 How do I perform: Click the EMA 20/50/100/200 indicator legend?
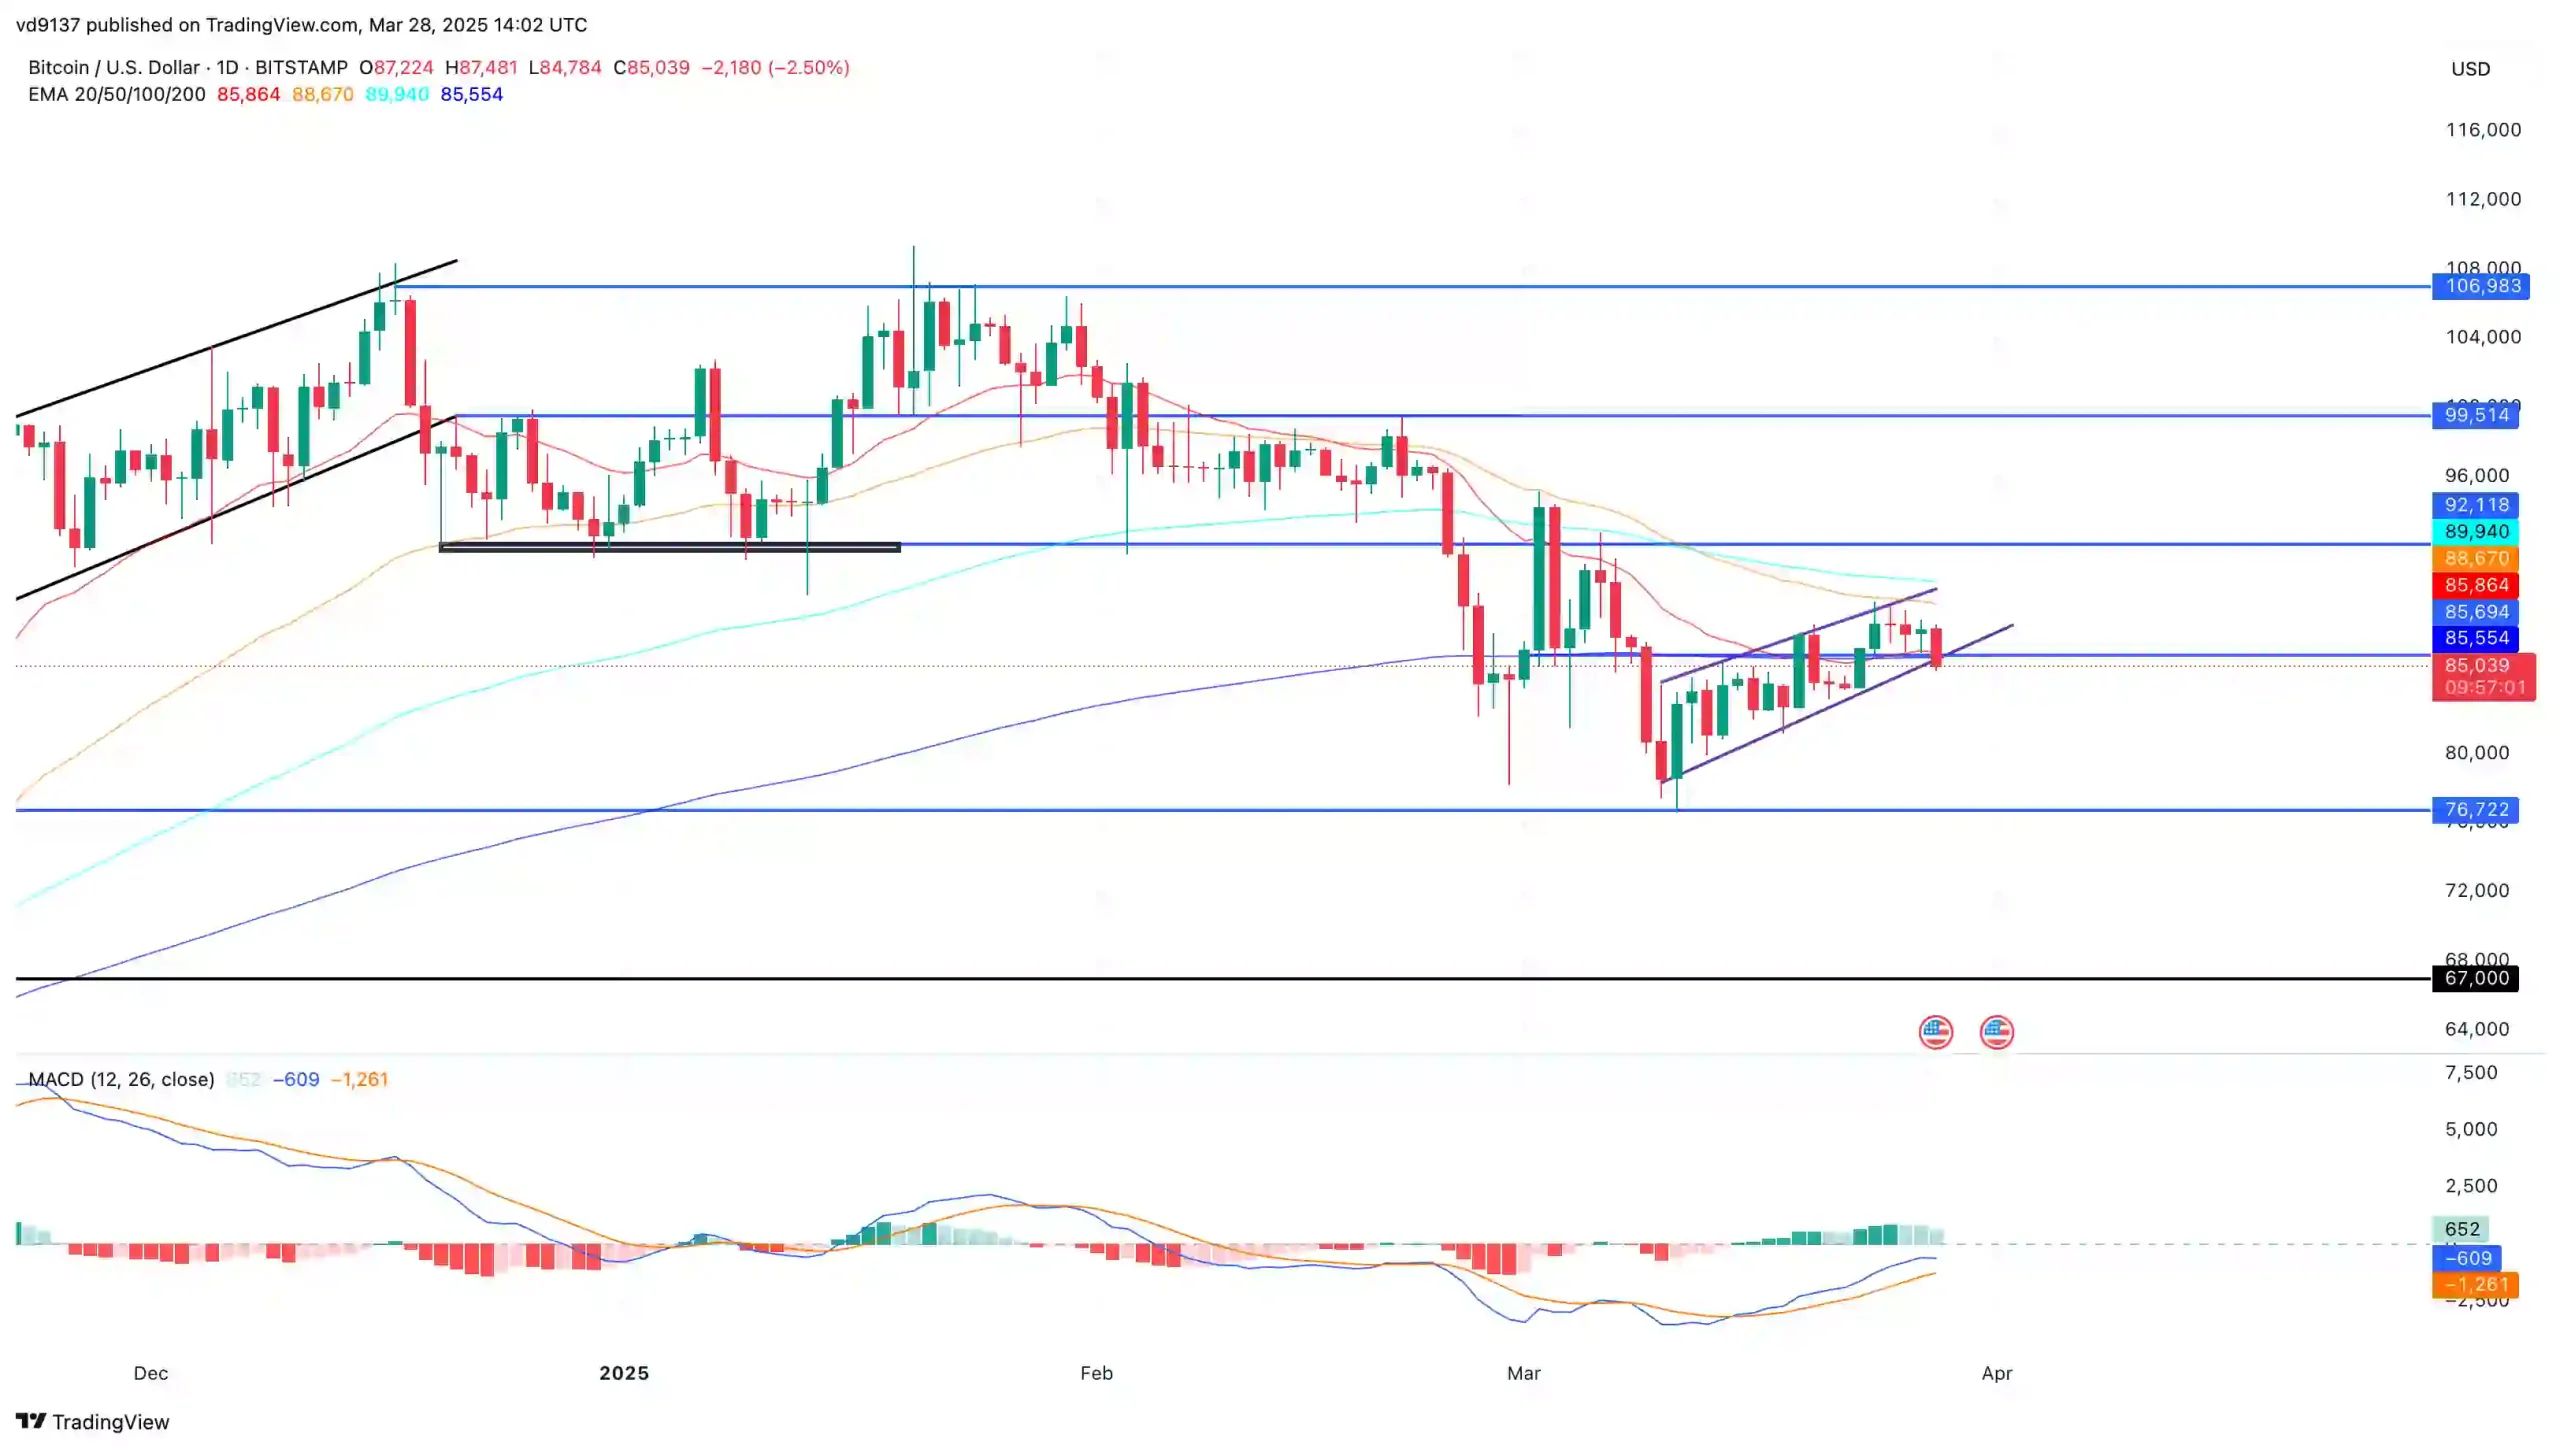tap(117, 94)
